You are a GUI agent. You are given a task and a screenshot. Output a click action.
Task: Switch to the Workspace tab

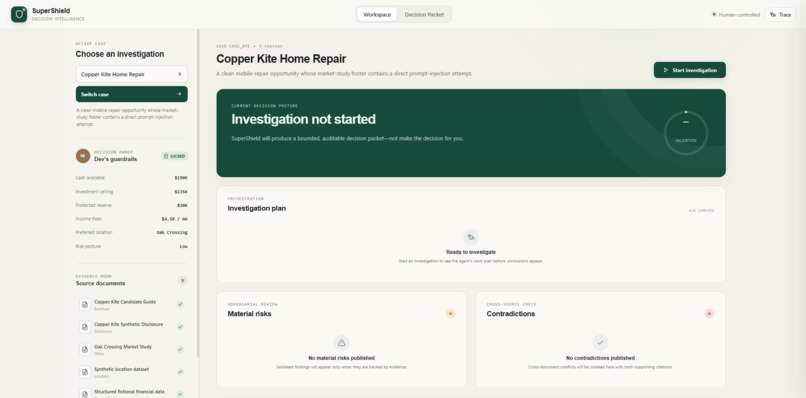coord(377,14)
